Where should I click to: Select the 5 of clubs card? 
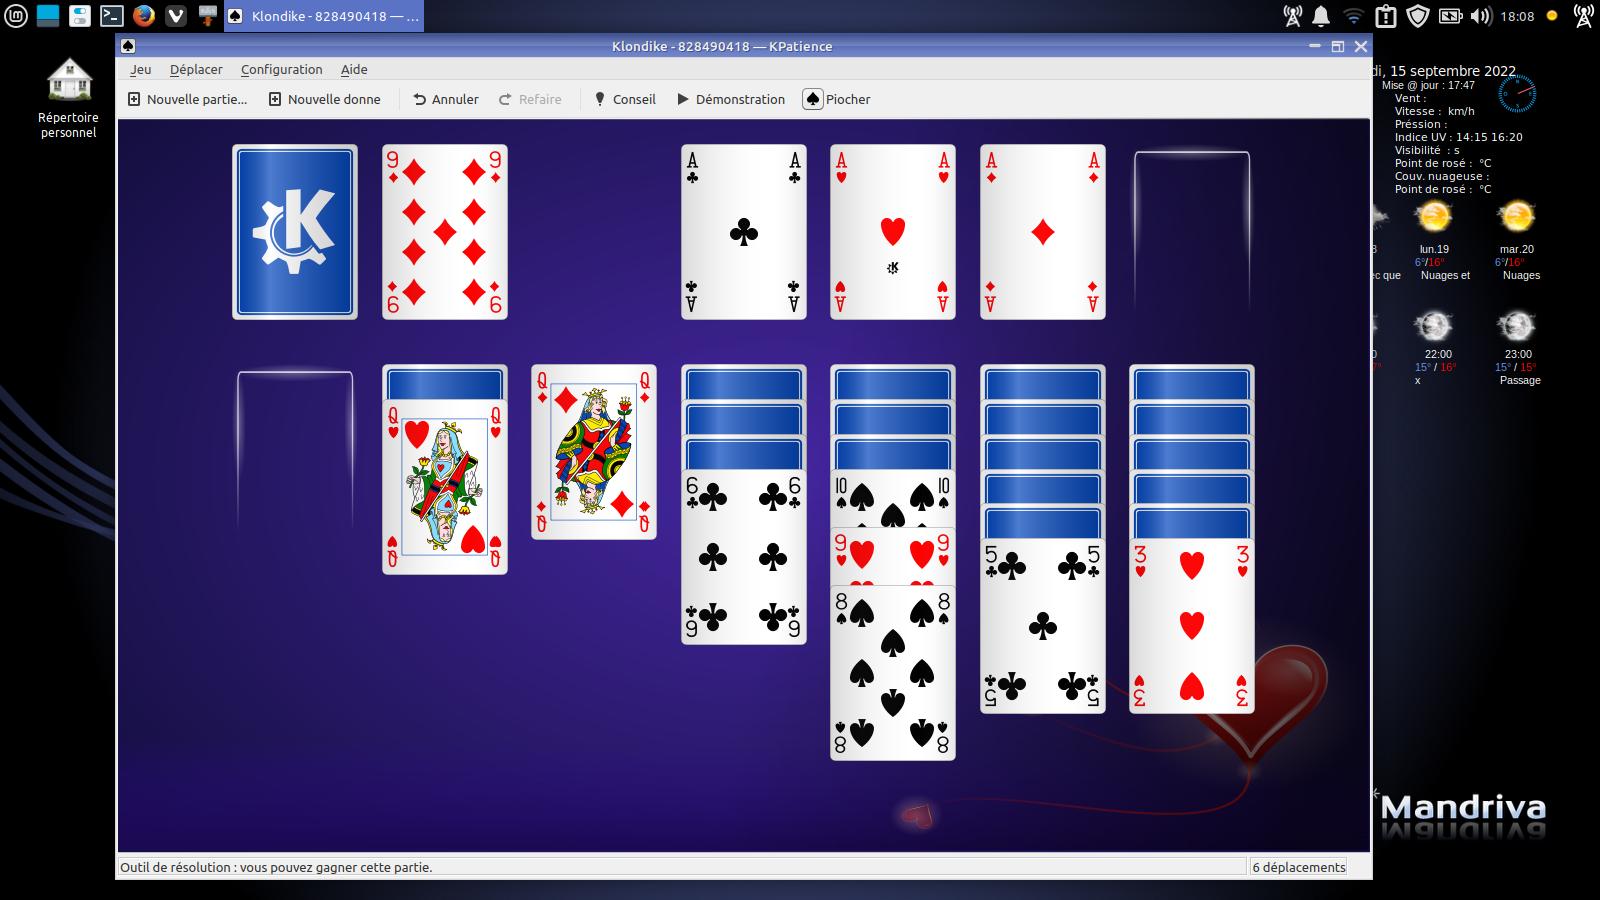tap(1043, 627)
